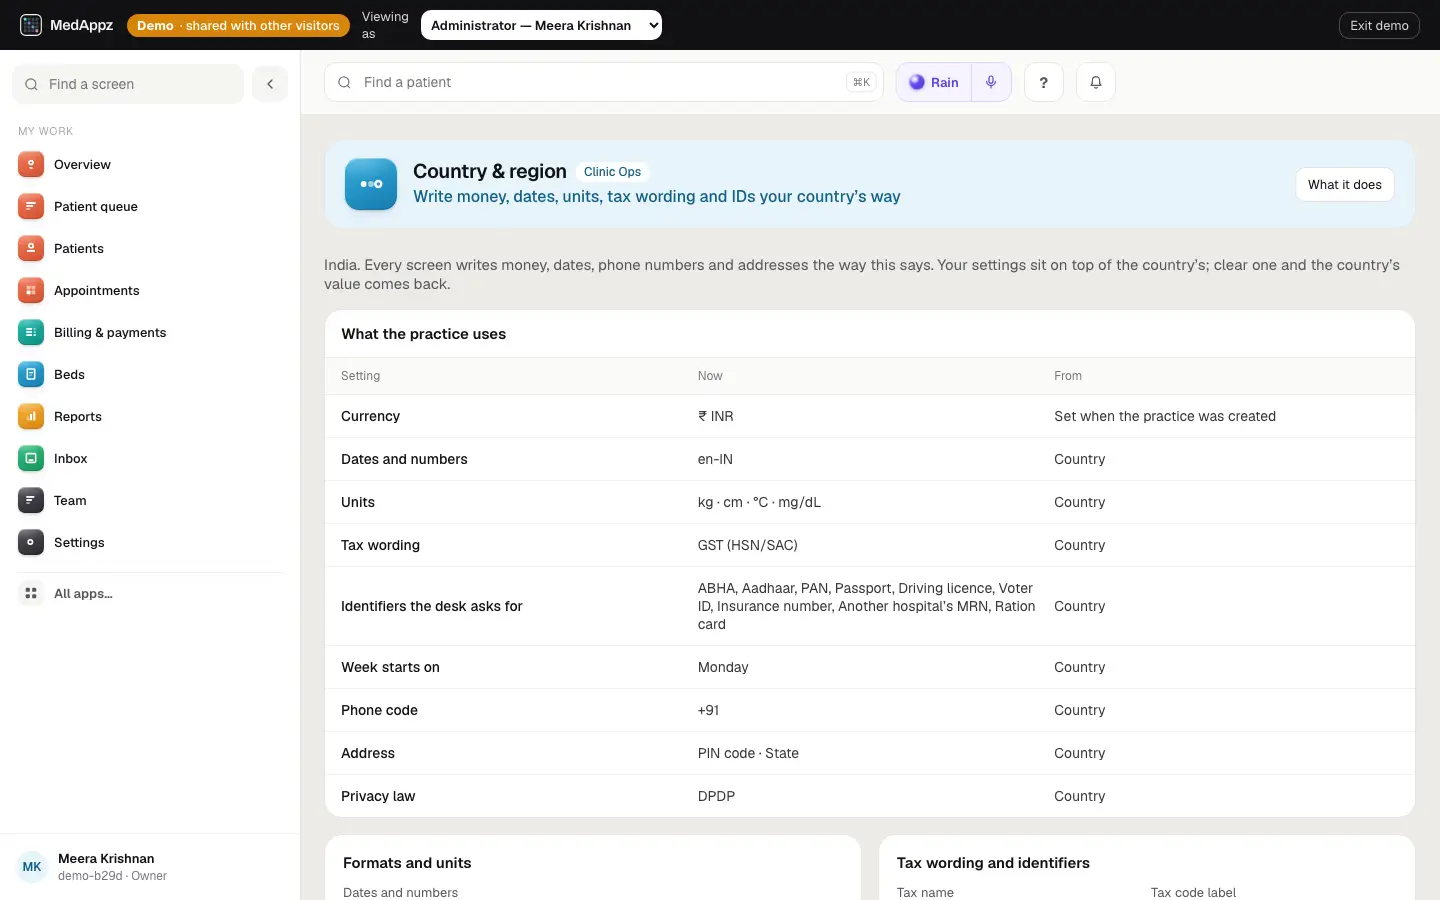
Task: Click the units value 'kg · cm · °C · mg/dL'
Action: [759, 503]
